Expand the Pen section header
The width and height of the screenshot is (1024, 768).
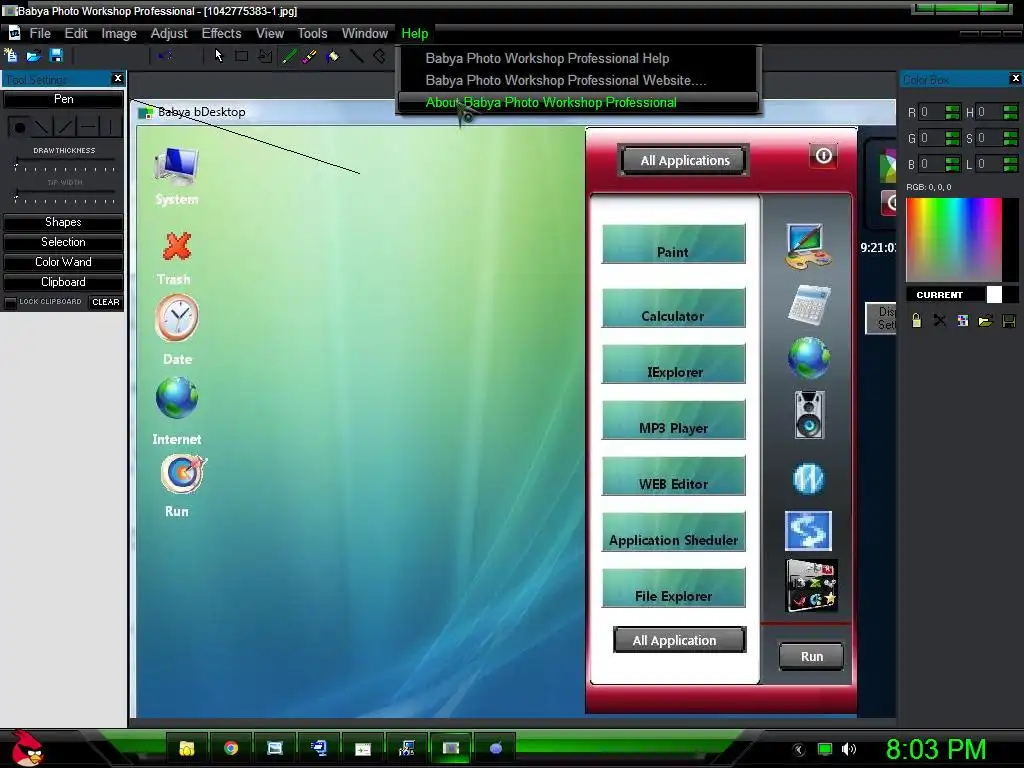[63, 99]
